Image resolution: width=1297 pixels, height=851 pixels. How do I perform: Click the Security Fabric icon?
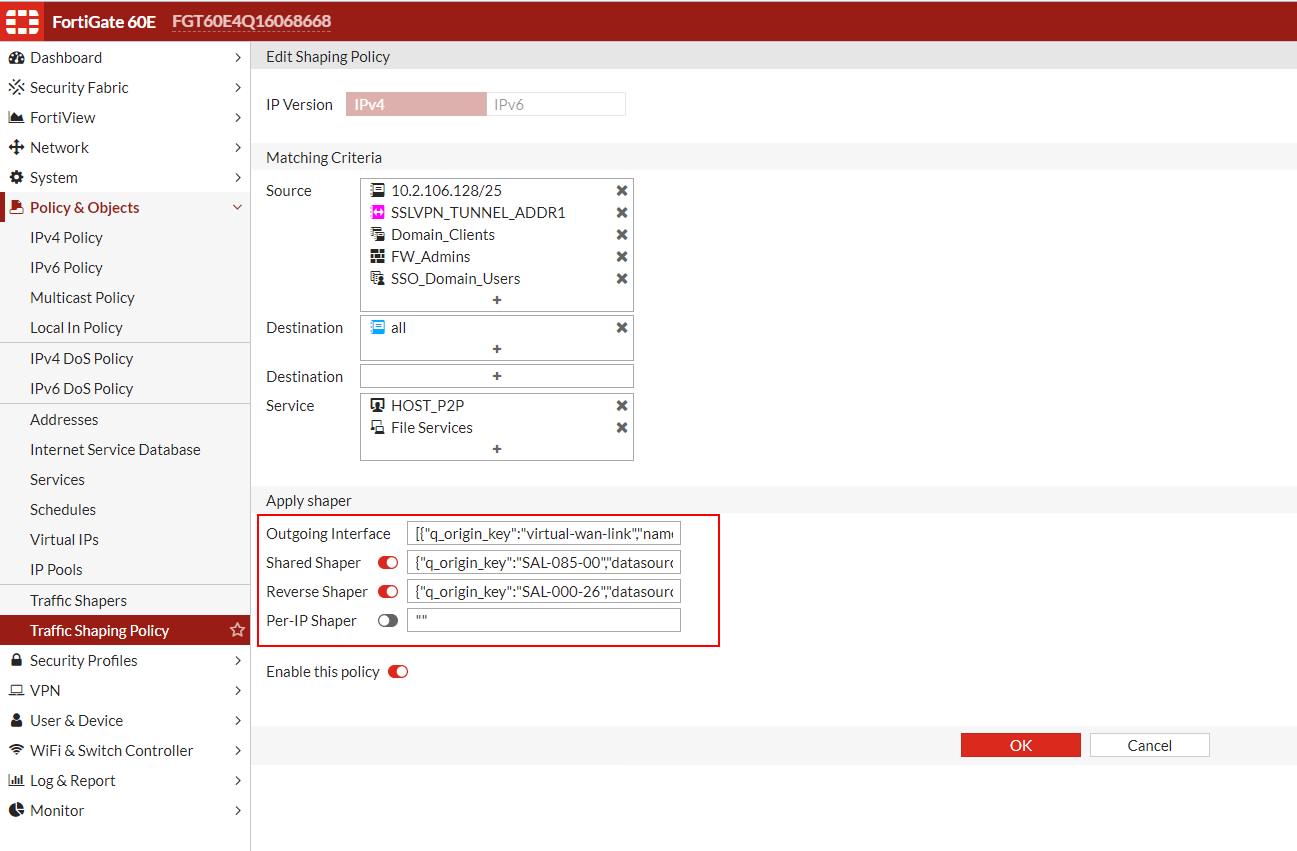coord(16,88)
